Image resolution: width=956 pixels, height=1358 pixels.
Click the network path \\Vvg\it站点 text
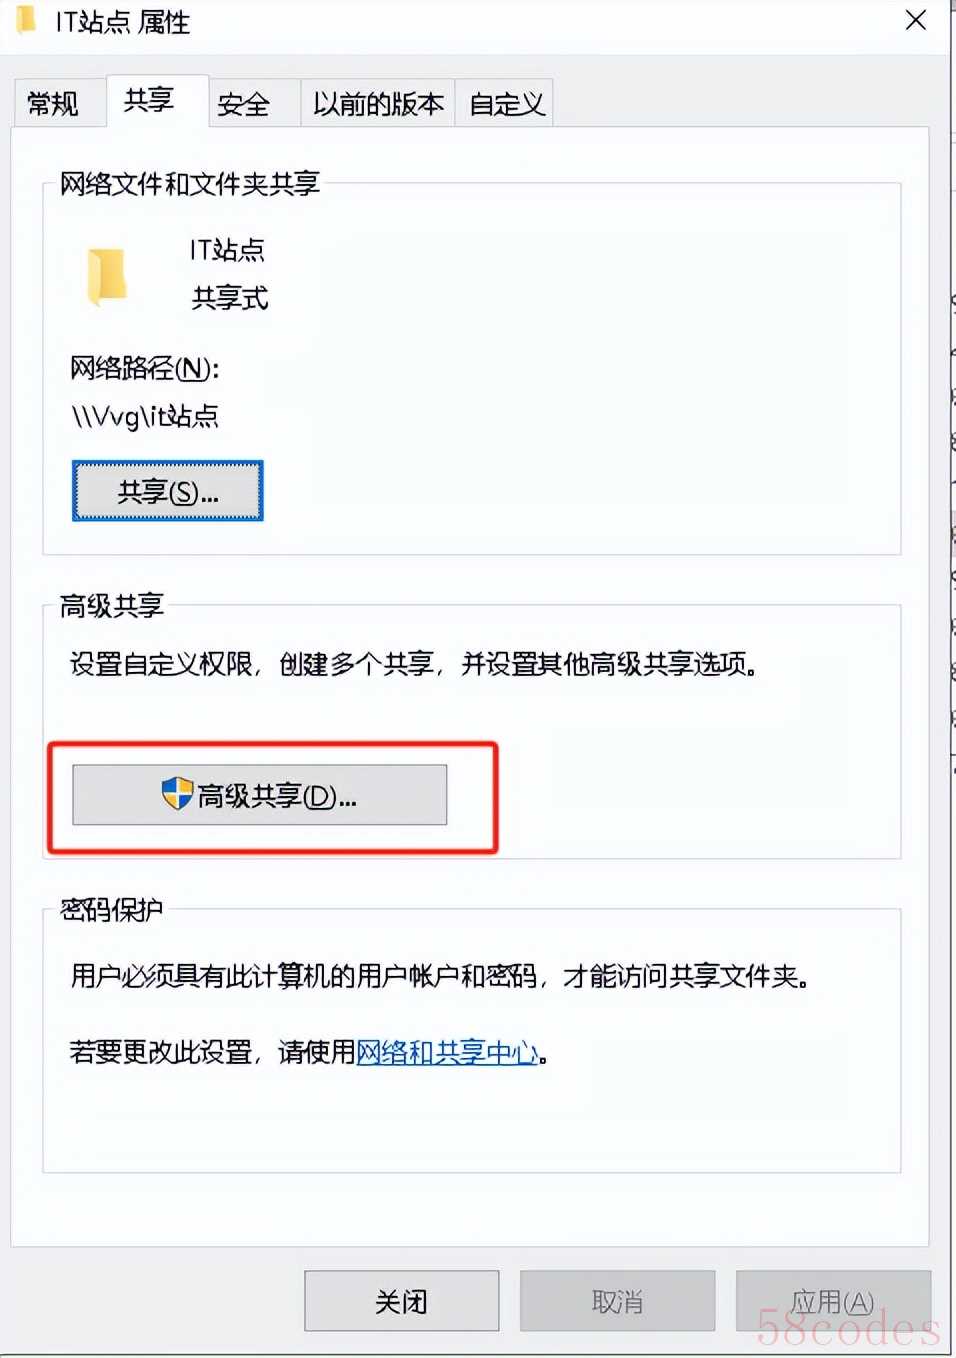click(145, 416)
